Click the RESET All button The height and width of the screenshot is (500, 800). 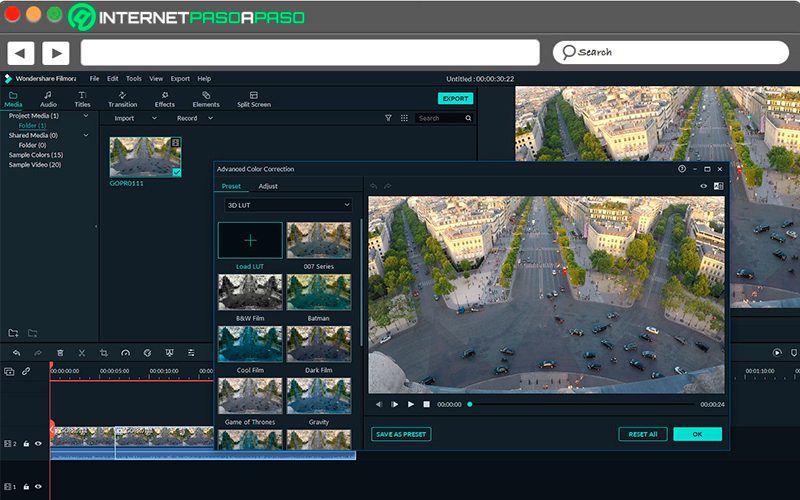click(x=643, y=434)
